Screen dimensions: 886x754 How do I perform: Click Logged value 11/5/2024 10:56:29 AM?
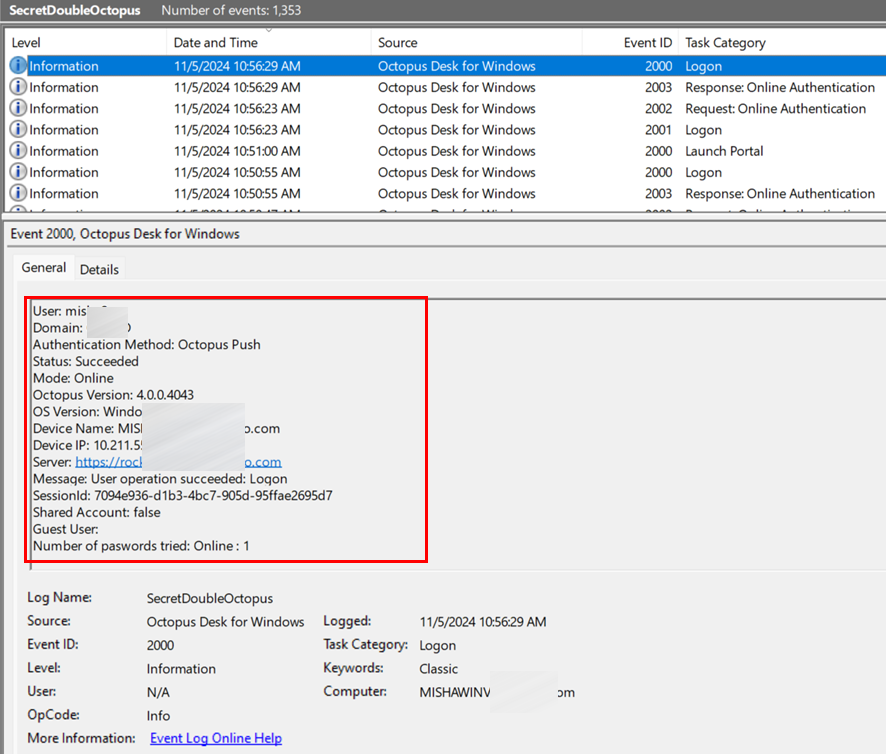click(483, 622)
